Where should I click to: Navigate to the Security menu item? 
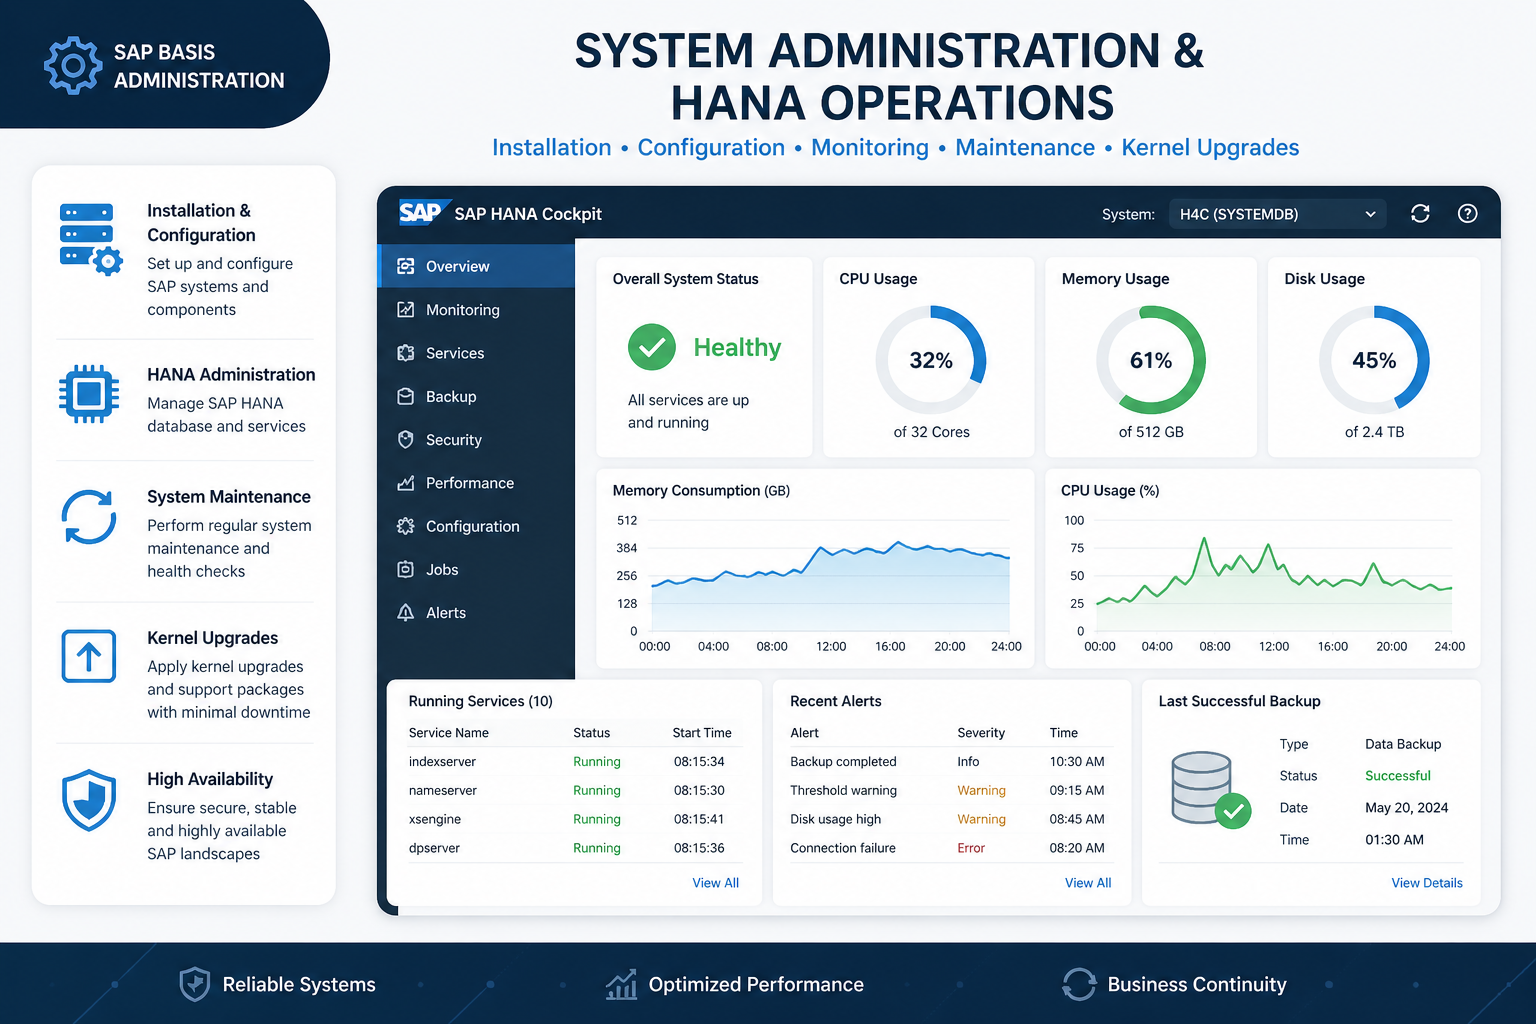point(477,440)
